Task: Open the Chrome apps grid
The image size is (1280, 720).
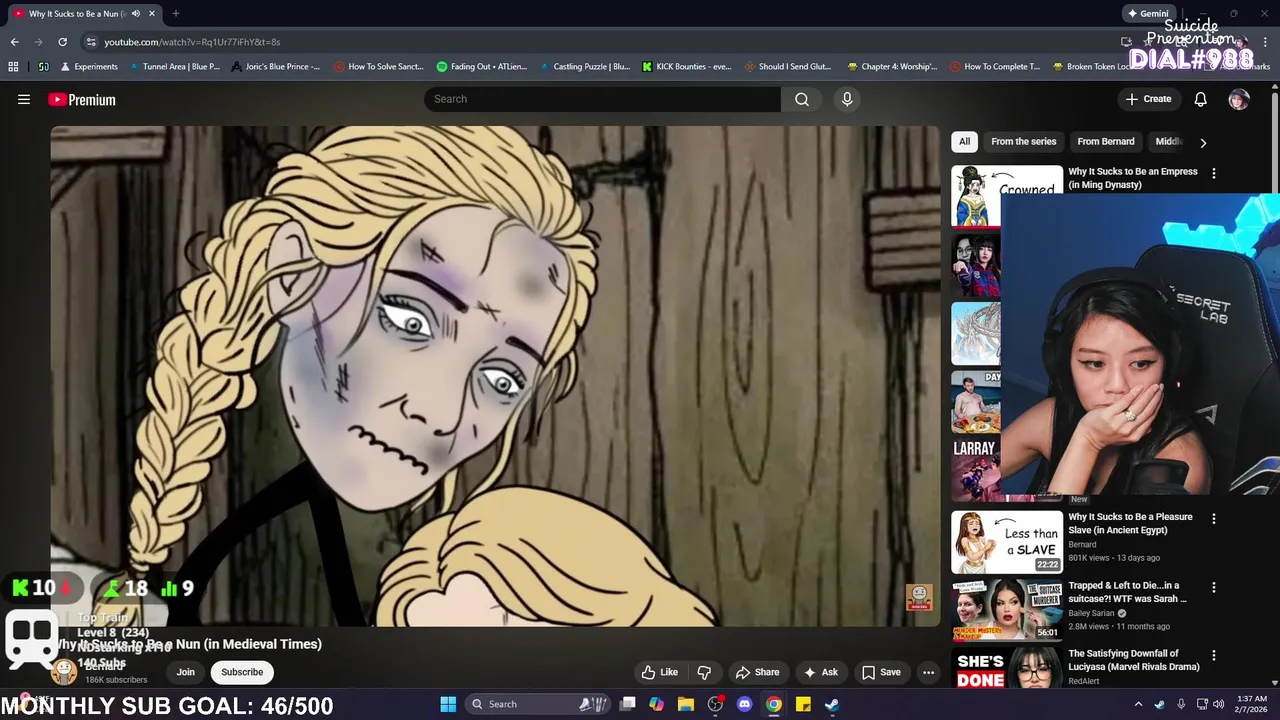Action: coord(13,67)
